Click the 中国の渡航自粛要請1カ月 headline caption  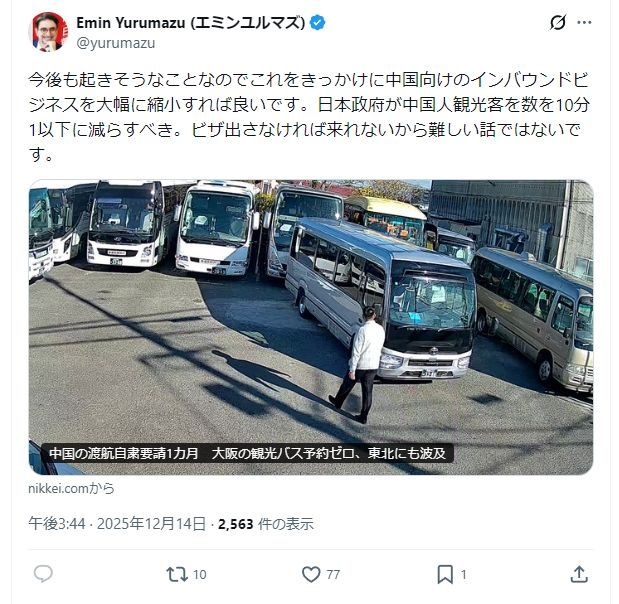pos(248,453)
